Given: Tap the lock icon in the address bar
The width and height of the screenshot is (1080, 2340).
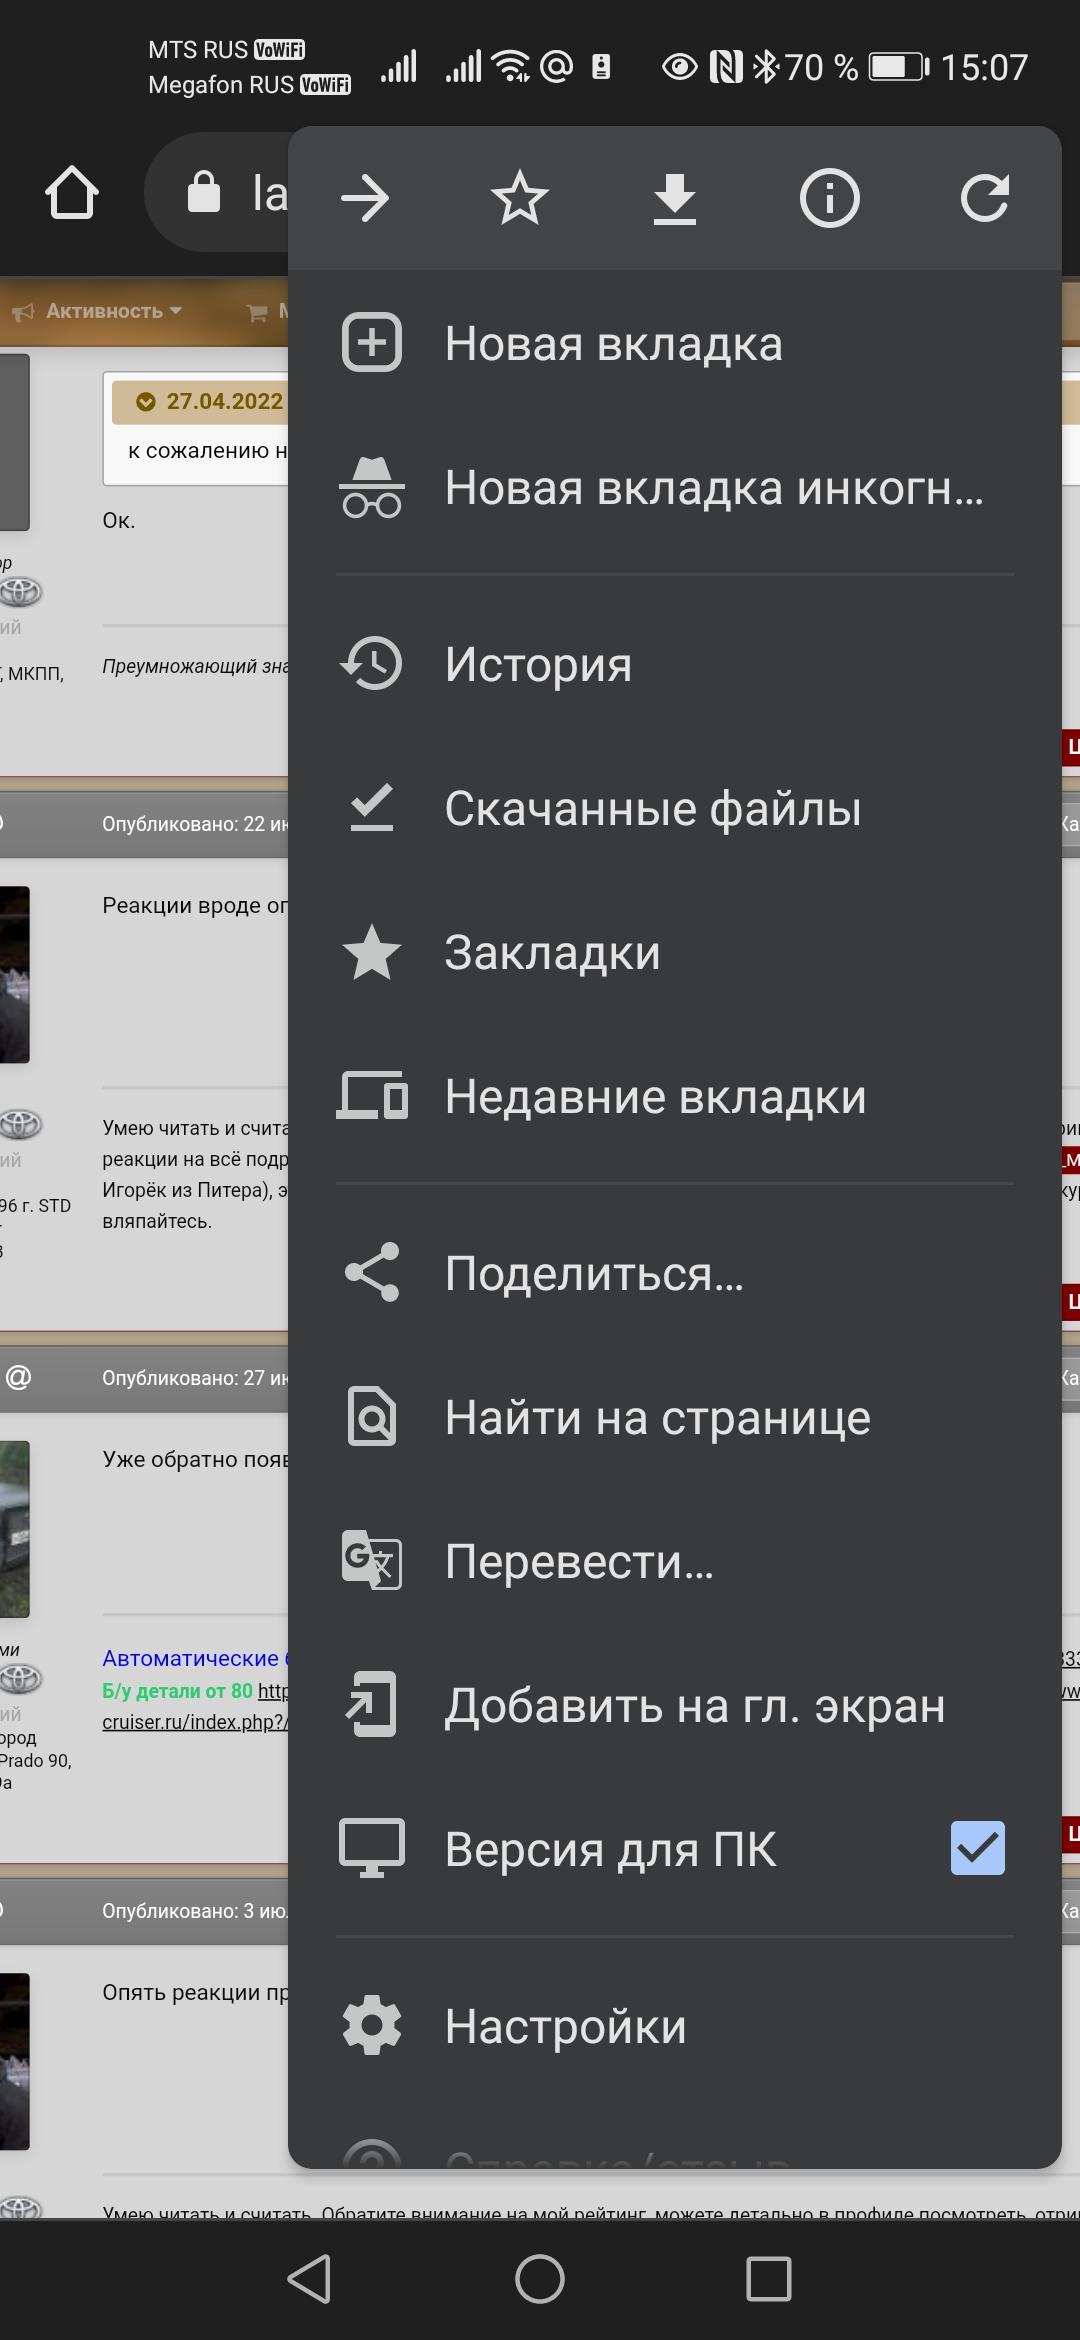Looking at the screenshot, I should tap(204, 192).
